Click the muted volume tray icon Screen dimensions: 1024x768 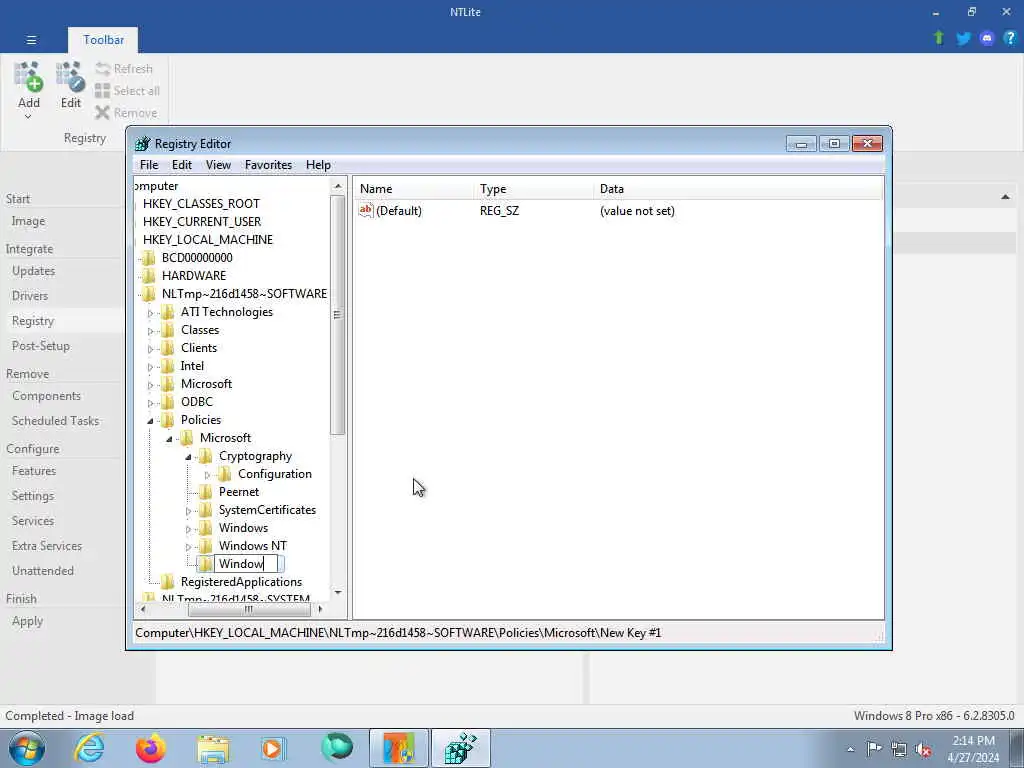[923, 749]
